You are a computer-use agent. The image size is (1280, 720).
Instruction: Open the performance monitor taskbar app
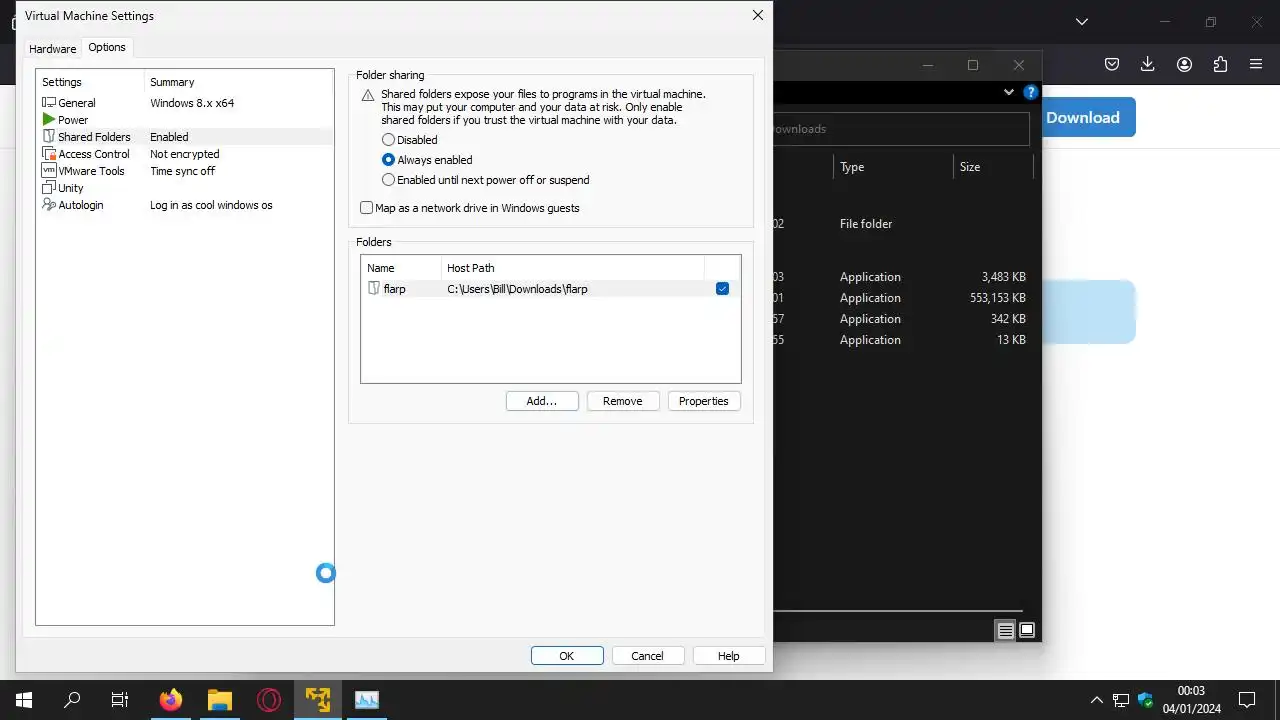click(x=367, y=700)
